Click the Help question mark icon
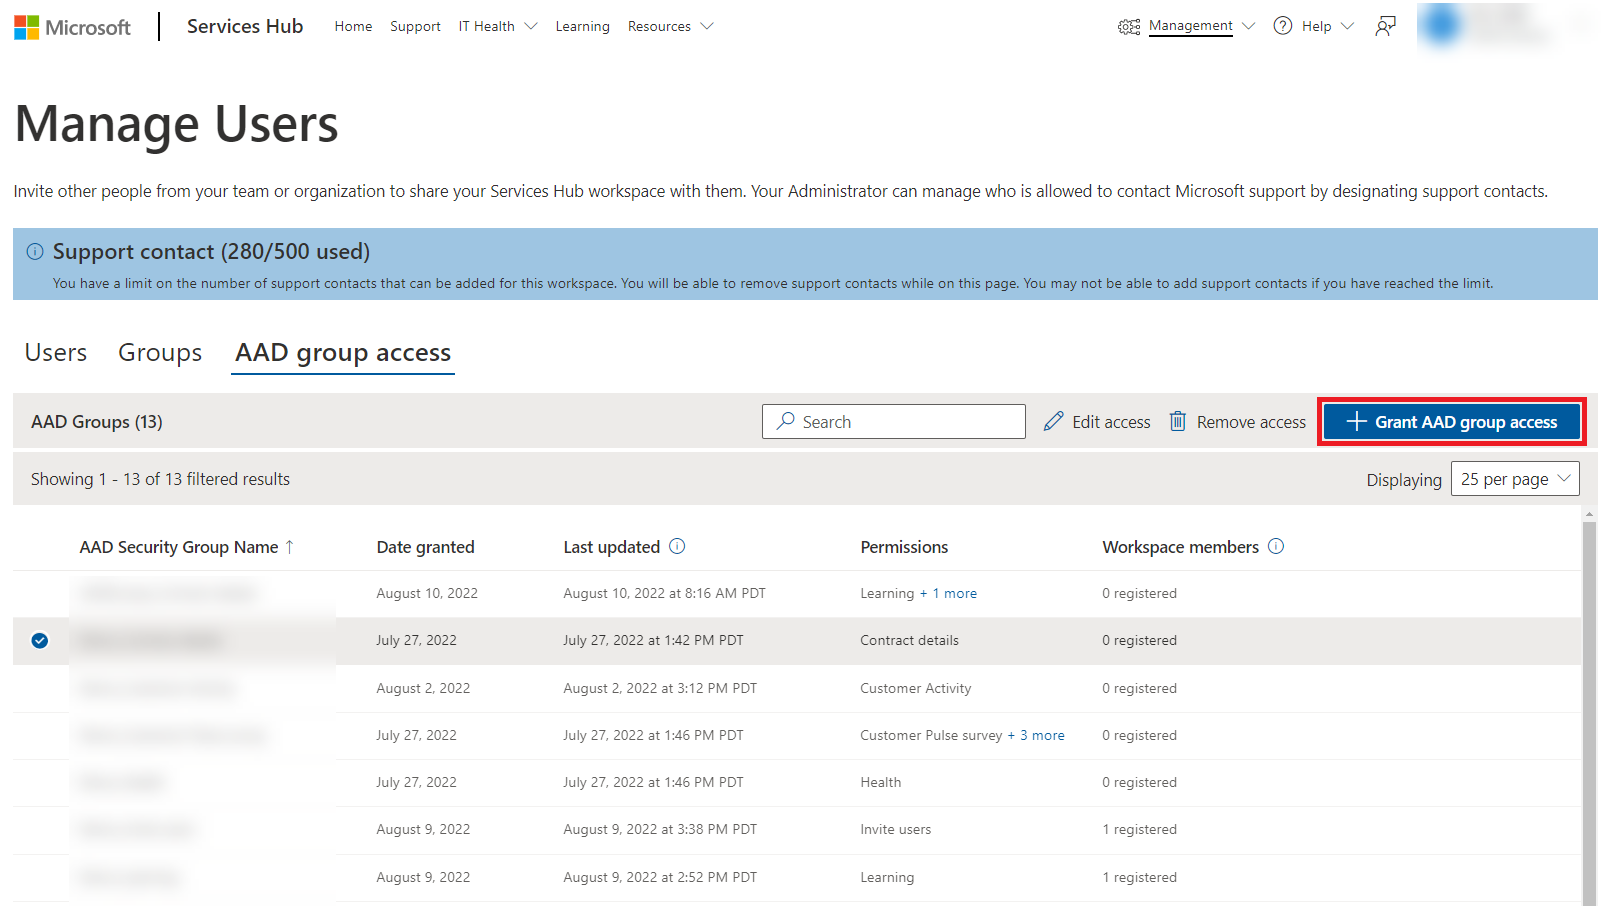The height and width of the screenshot is (906, 1607). pyautogui.click(x=1283, y=26)
